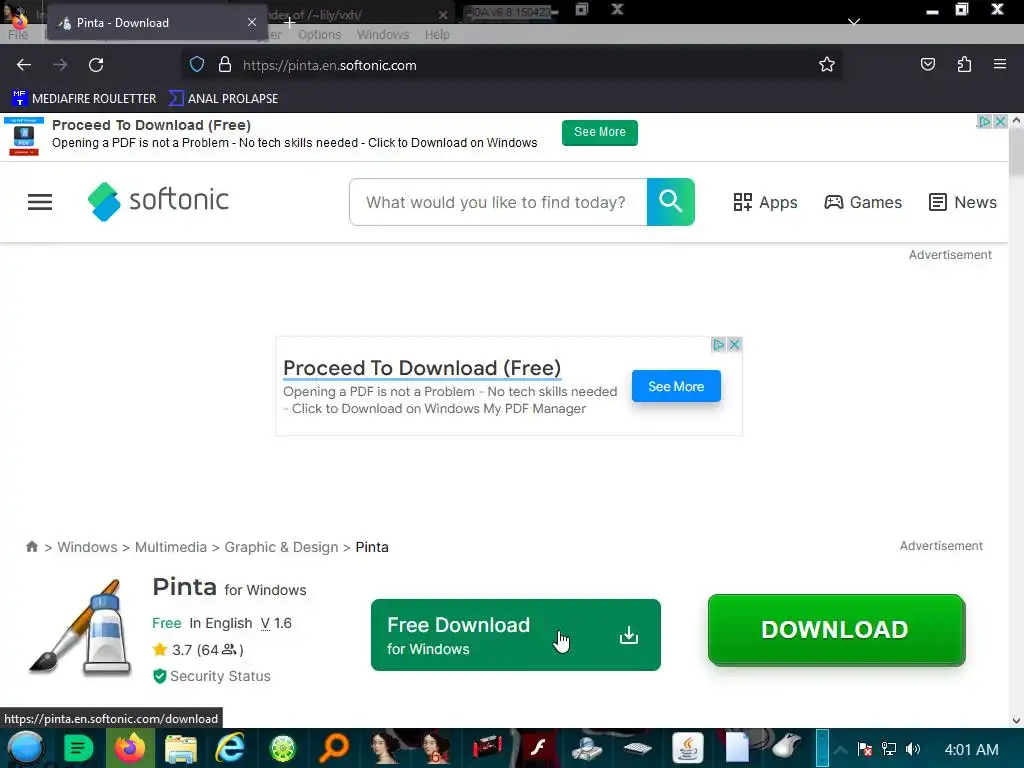
Task: Open Windows breadcrumb link
Action: (x=88, y=547)
